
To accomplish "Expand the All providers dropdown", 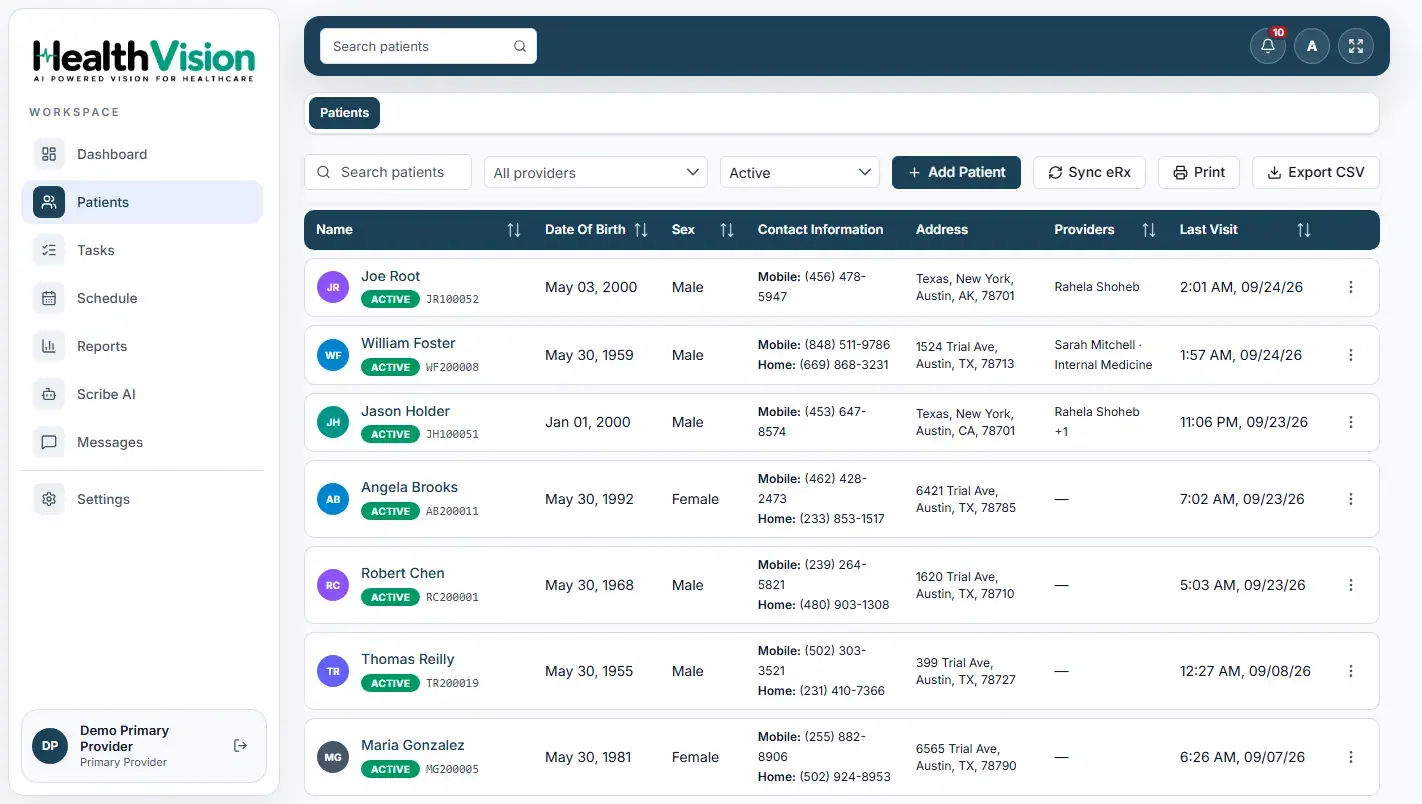I will [596, 172].
